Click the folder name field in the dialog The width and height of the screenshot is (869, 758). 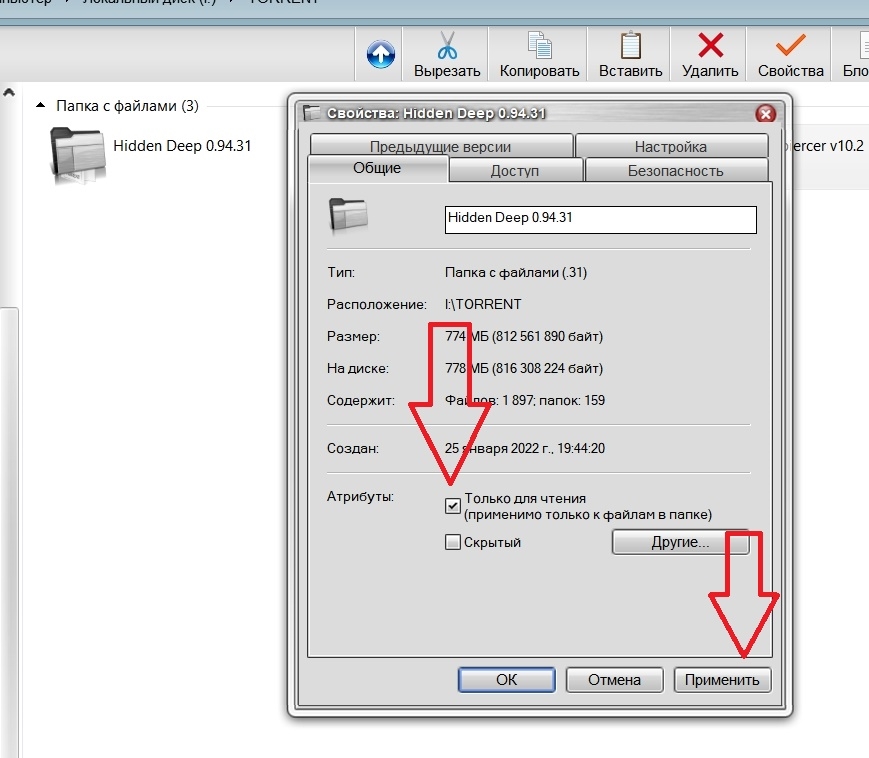click(x=600, y=218)
